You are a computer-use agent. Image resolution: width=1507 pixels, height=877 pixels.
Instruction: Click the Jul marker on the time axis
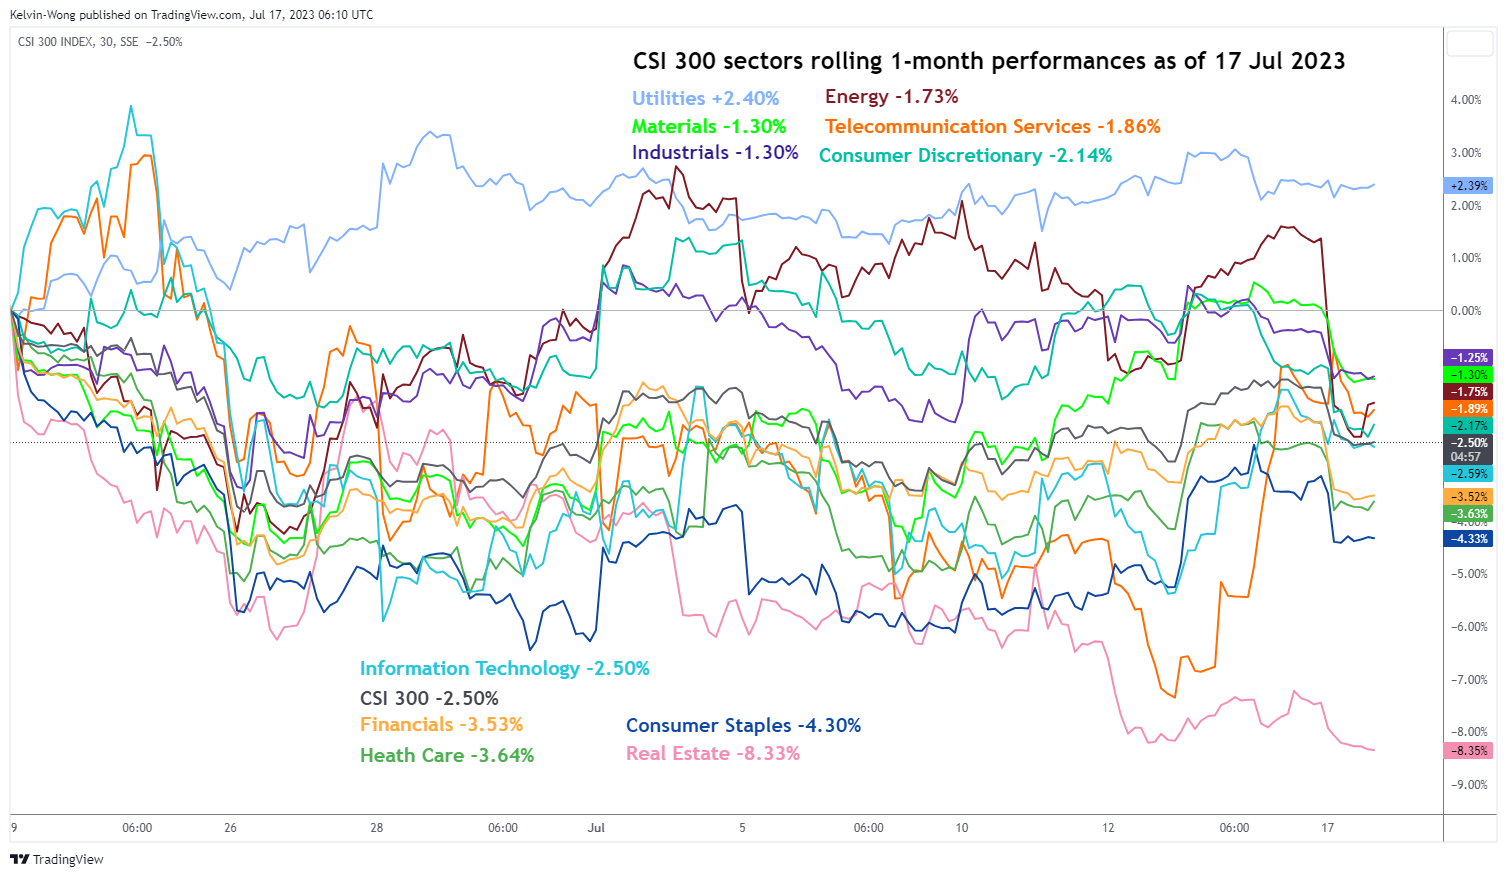(x=596, y=828)
